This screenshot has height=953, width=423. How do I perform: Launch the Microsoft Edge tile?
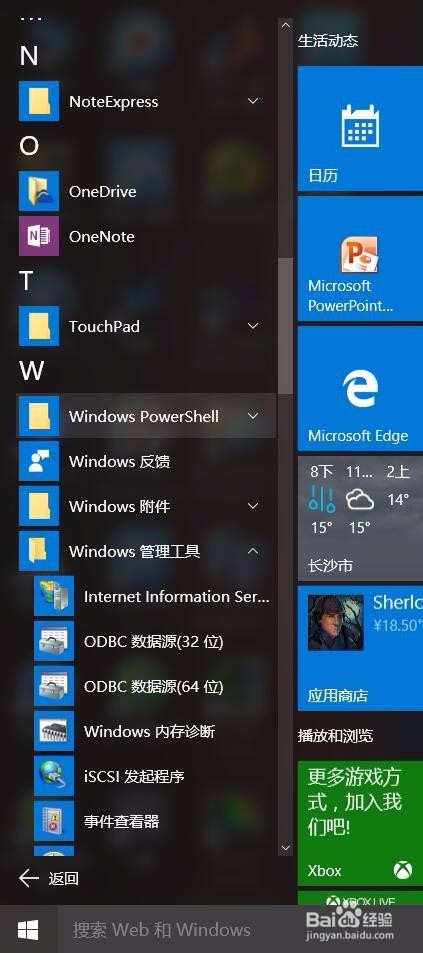click(360, 388)
